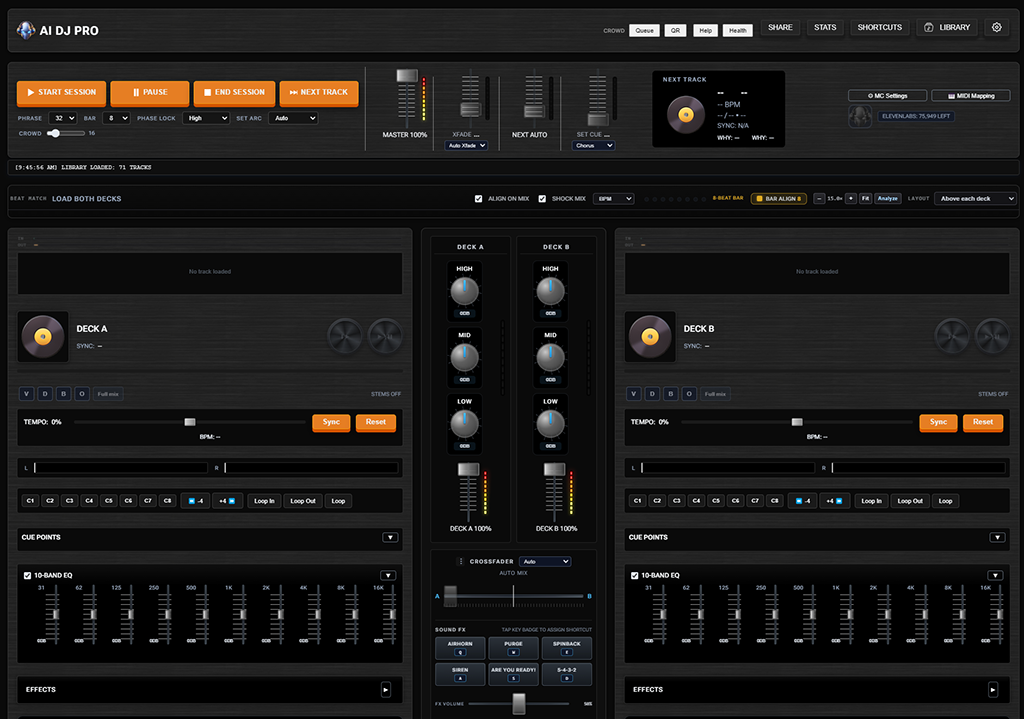The image size is (1024, 719).
Task: Click Deck A second jog wheel
Action: [x=385, y=336]
